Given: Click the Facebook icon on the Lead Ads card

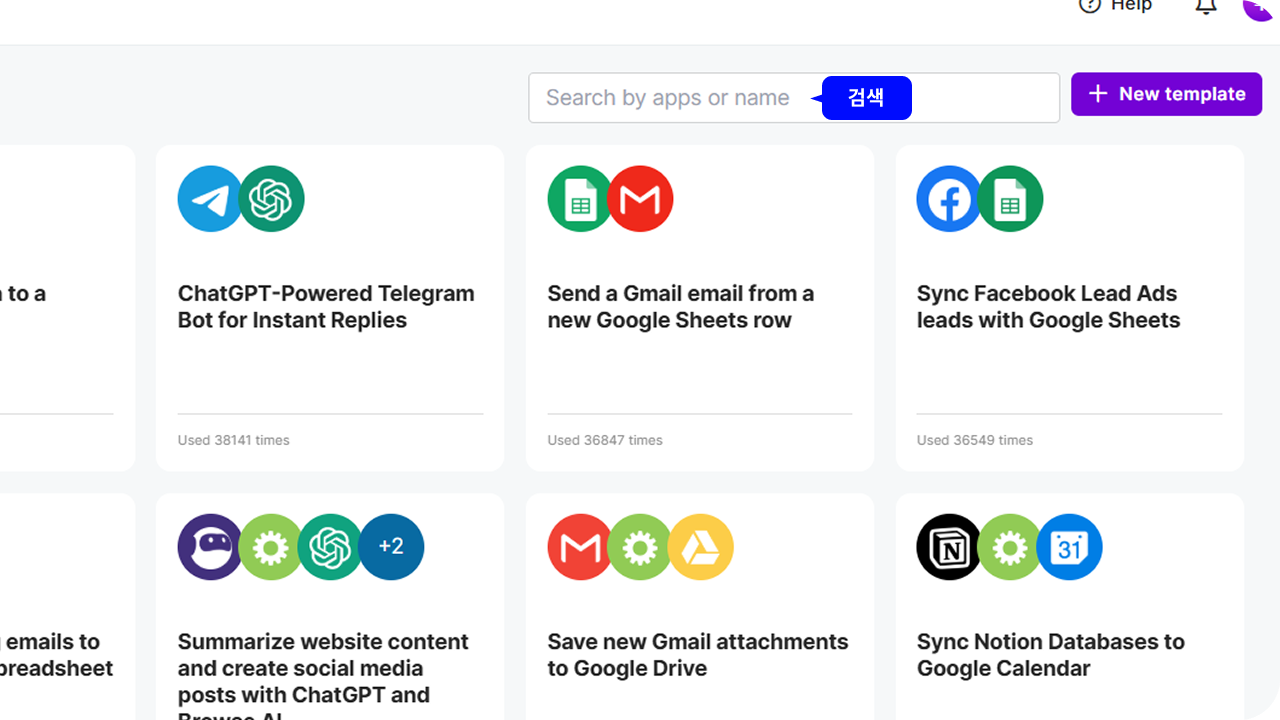Looking at the screenshot, I should click(949, 199).
